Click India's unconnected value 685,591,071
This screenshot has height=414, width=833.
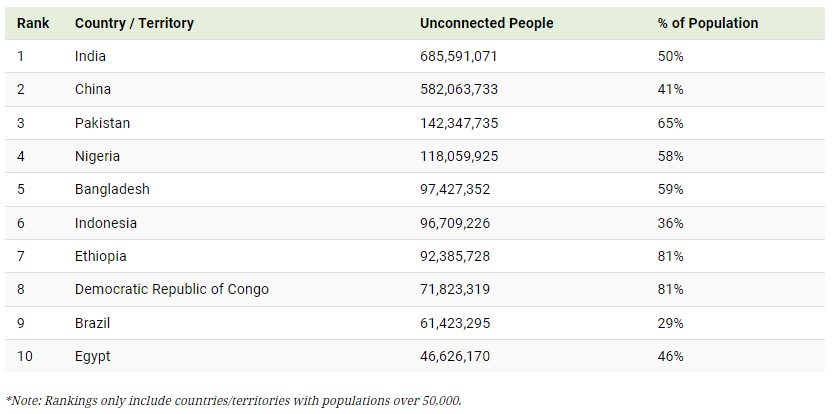(458, 56)
